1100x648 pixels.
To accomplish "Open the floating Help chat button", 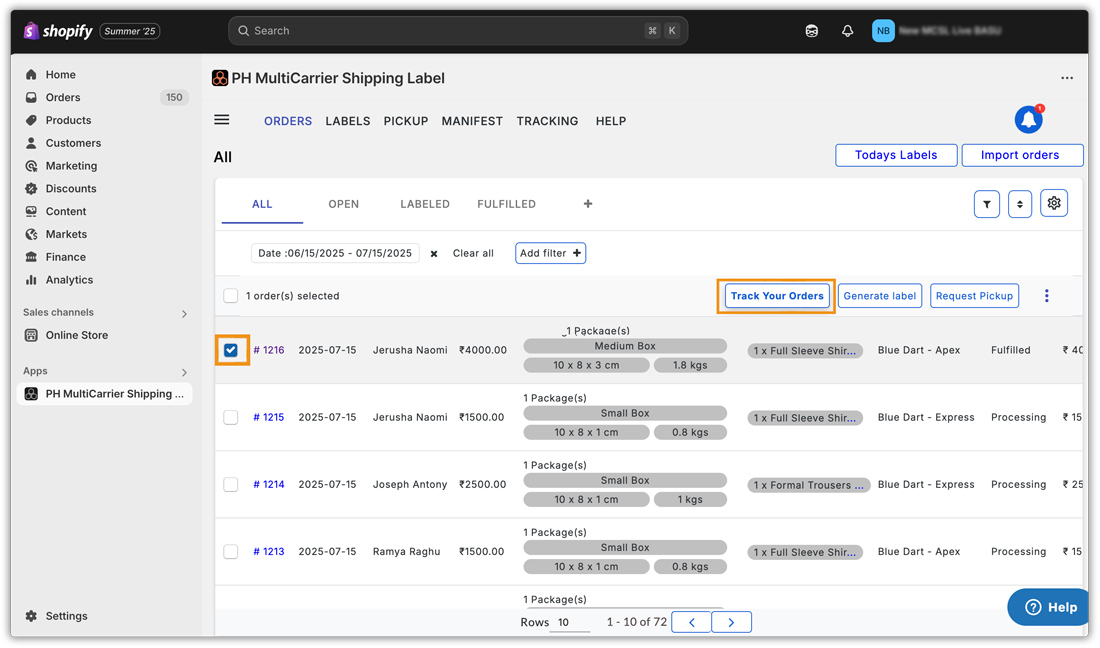I will coord(1050,607).
